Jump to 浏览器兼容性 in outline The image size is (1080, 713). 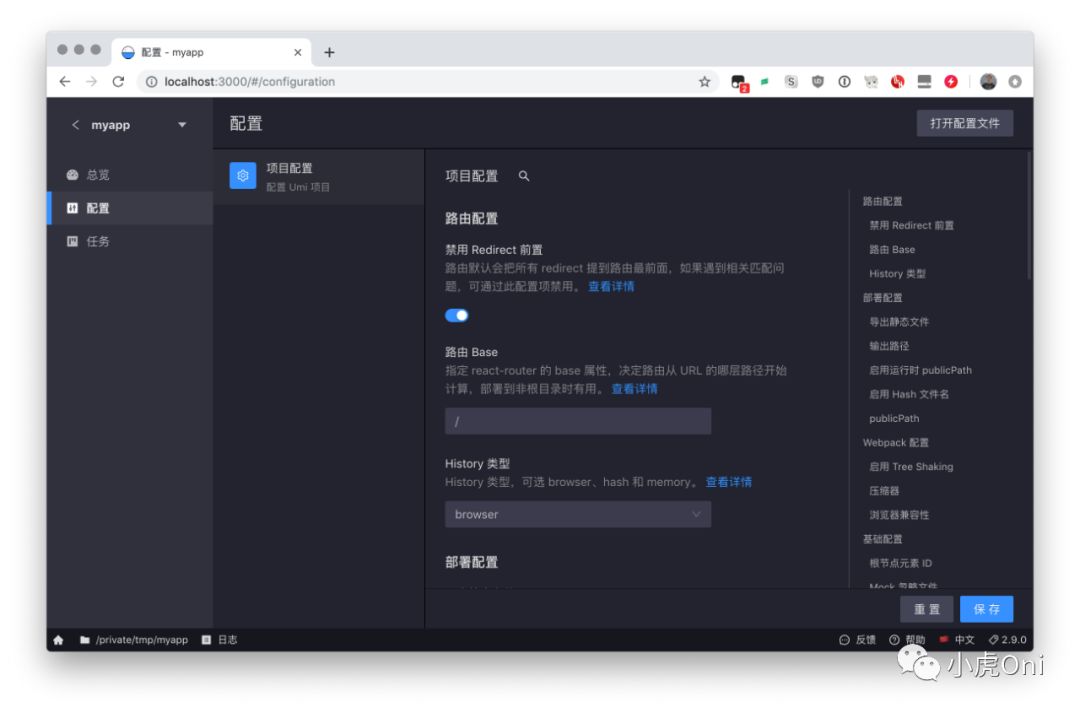(899, 515)
